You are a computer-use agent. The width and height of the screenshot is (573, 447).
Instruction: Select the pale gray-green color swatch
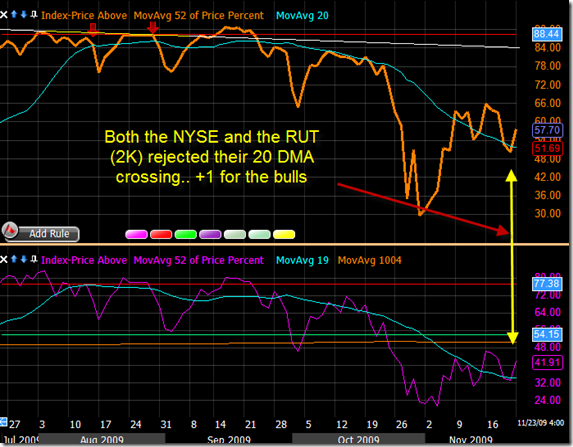point(235,234)
